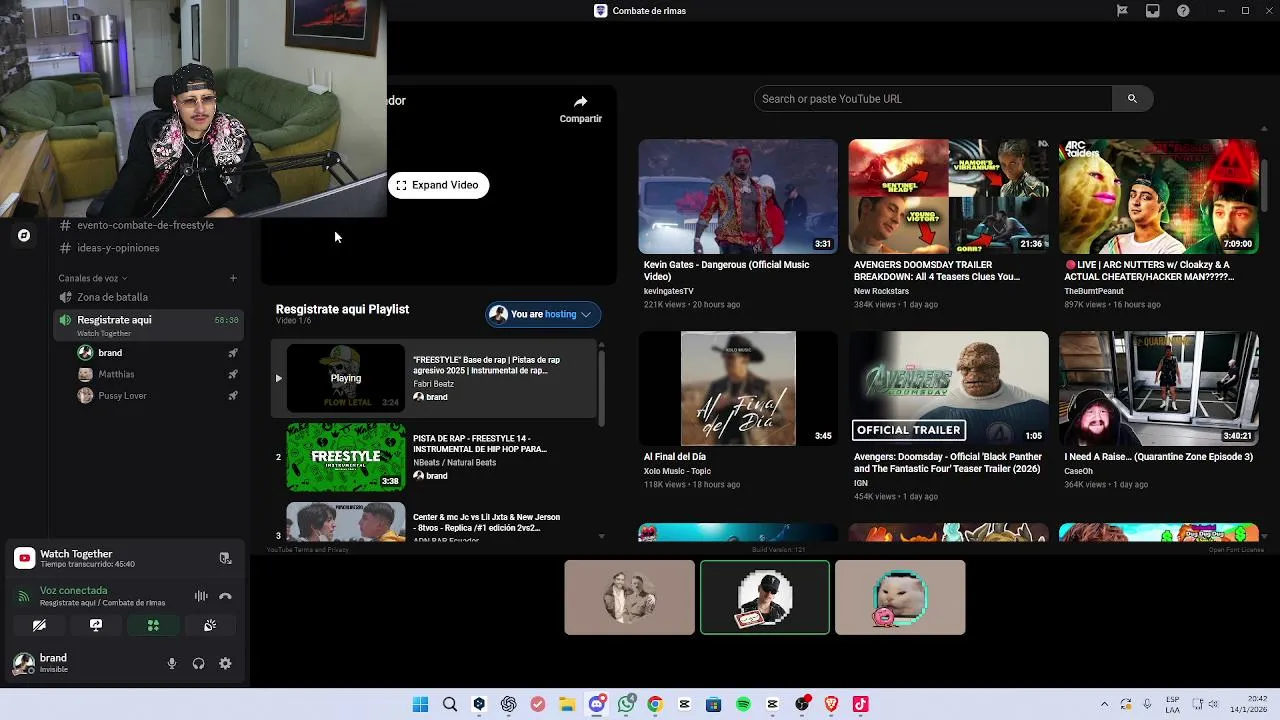1280x720 pixels.
Task: Open Discord user settings gear
Action: pyautogui.click(x=225, y=663)
